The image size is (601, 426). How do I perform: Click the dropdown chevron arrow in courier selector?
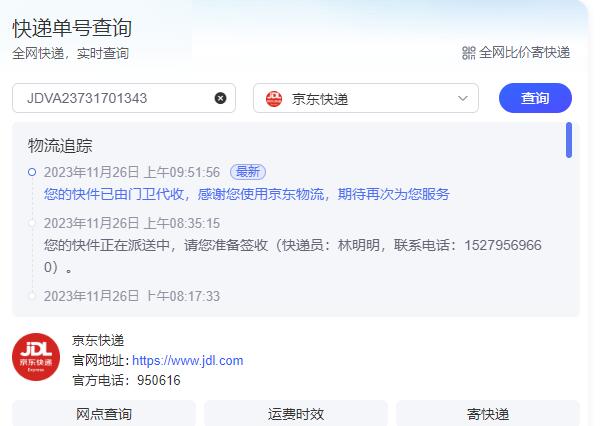pos(463,99)
